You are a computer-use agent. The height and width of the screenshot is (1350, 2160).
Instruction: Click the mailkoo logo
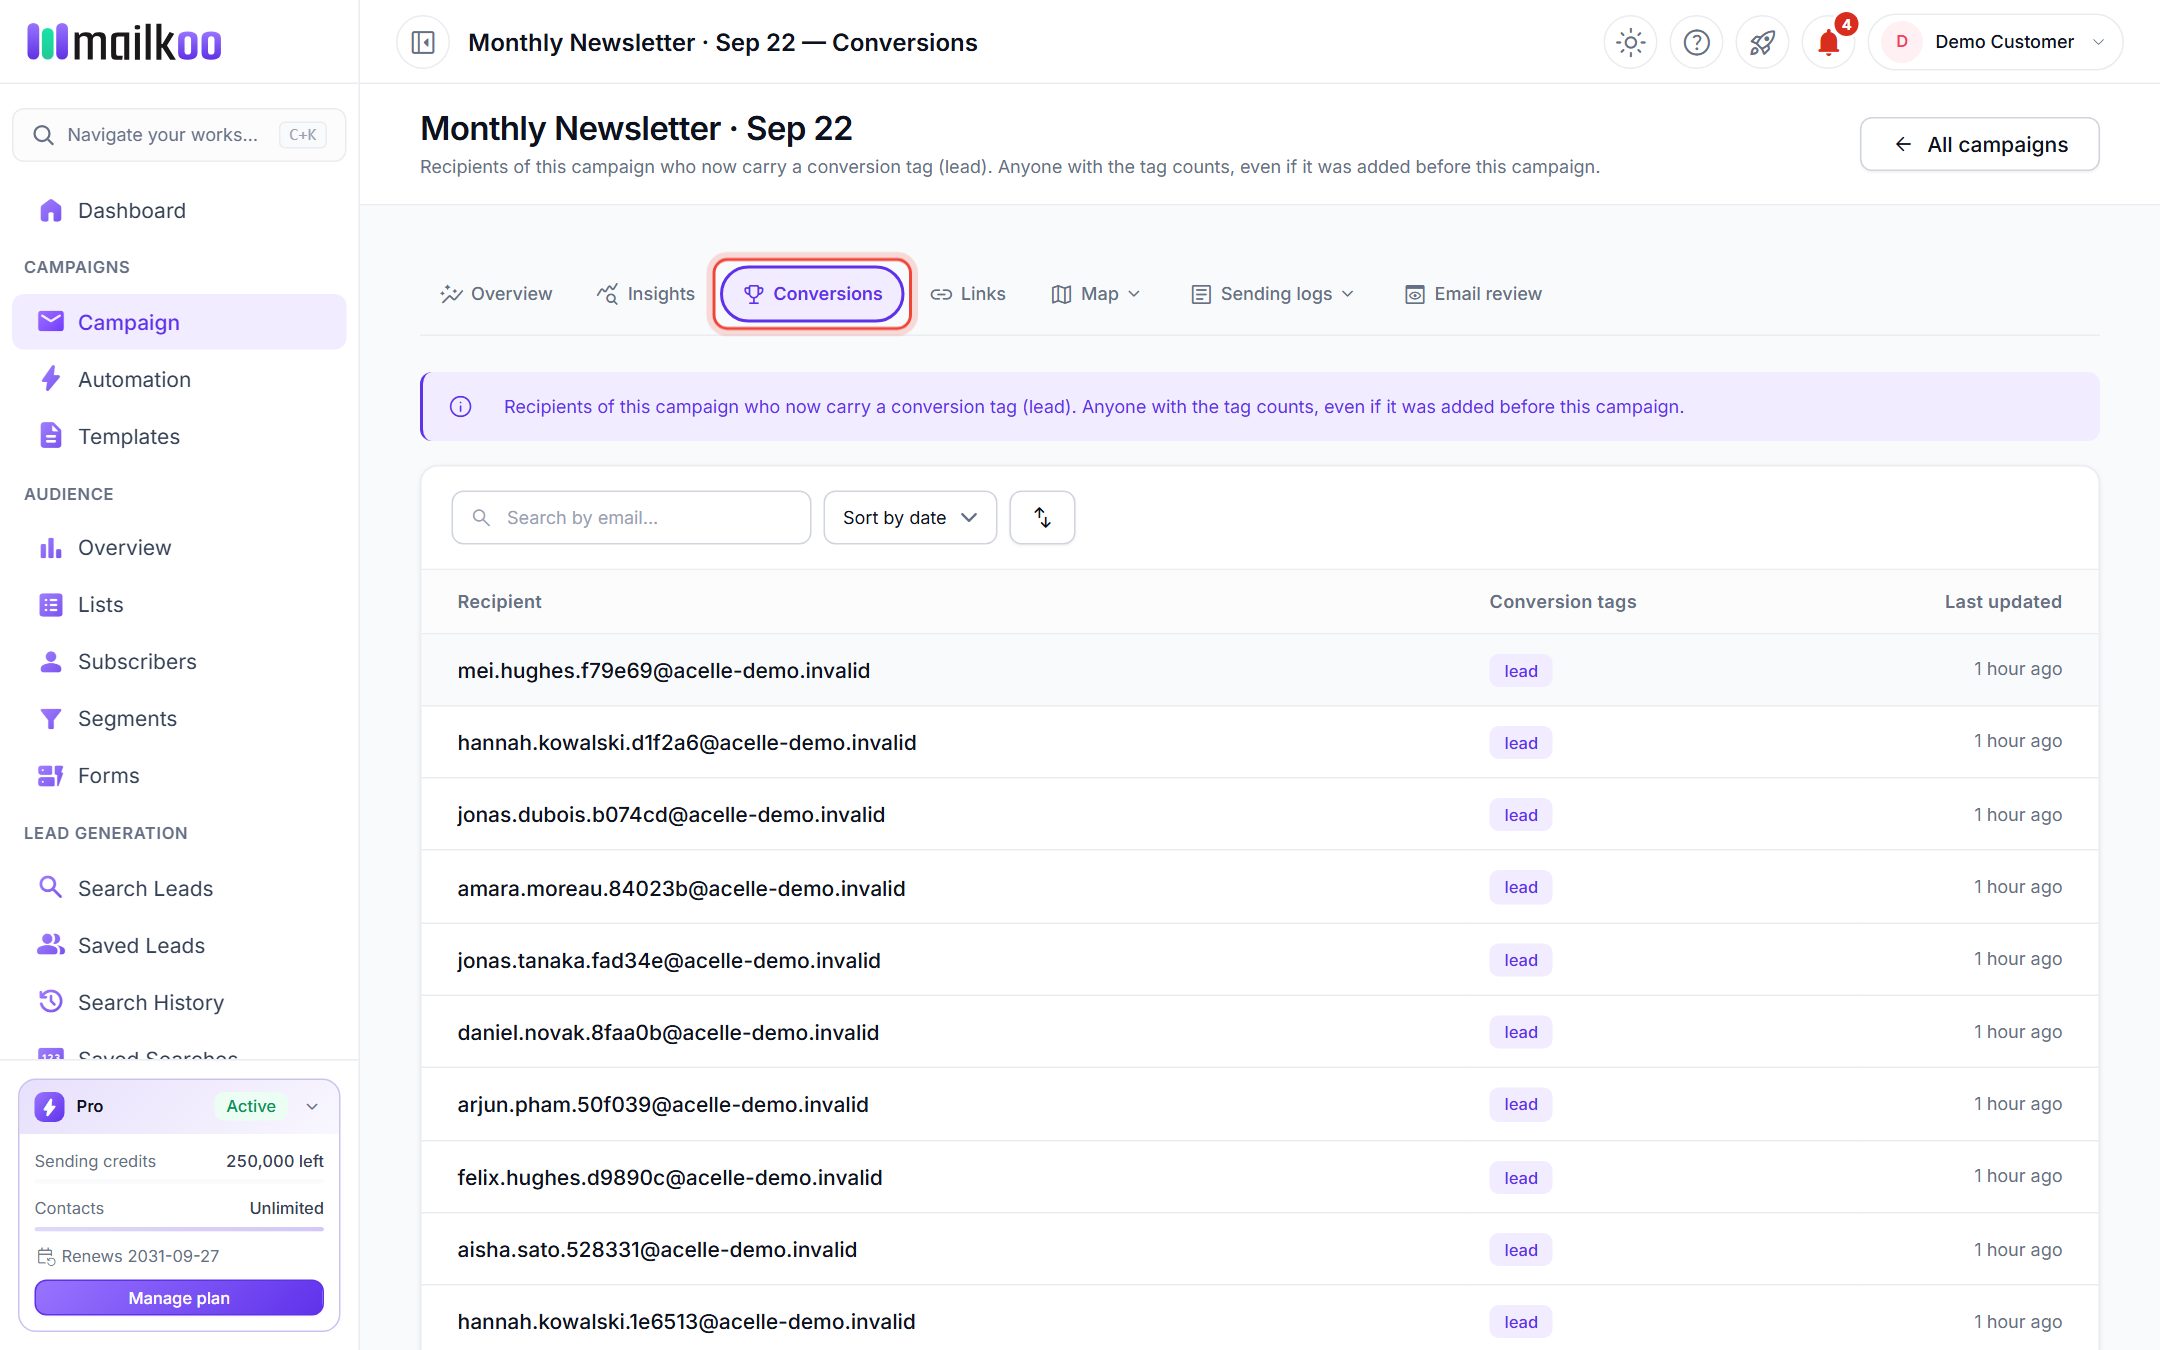(124, 42)
